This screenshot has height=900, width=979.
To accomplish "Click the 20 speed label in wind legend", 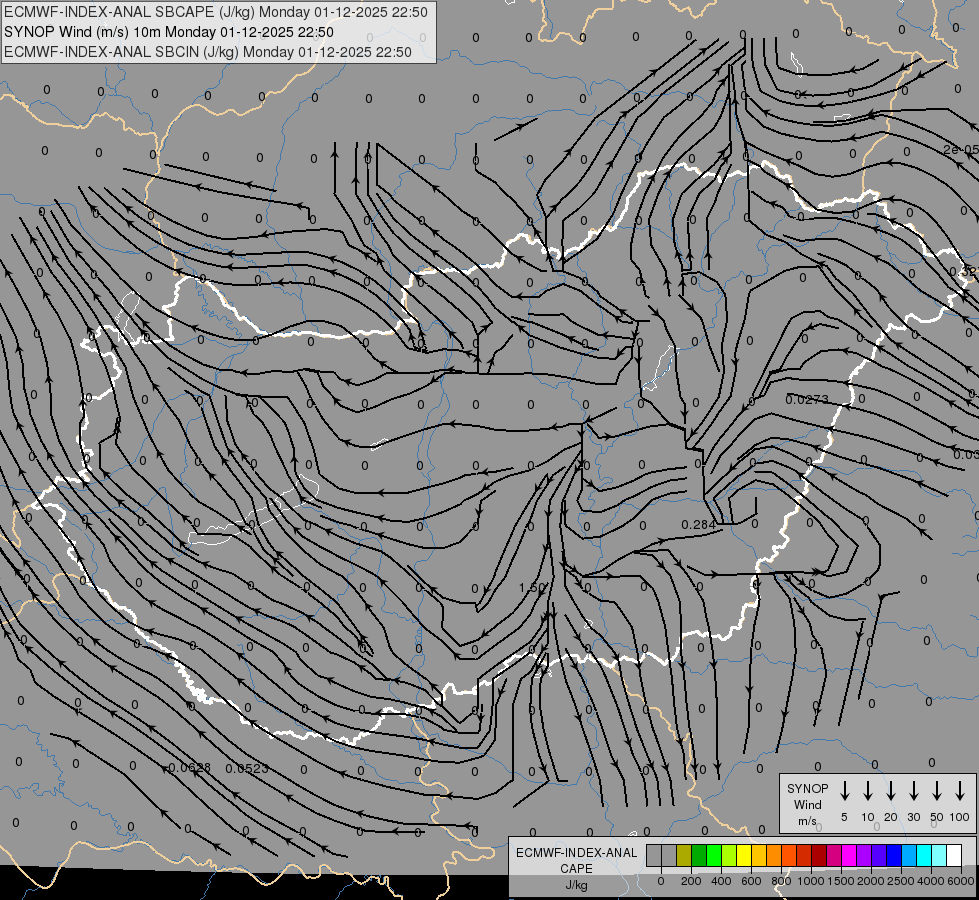I will [890, 817].
